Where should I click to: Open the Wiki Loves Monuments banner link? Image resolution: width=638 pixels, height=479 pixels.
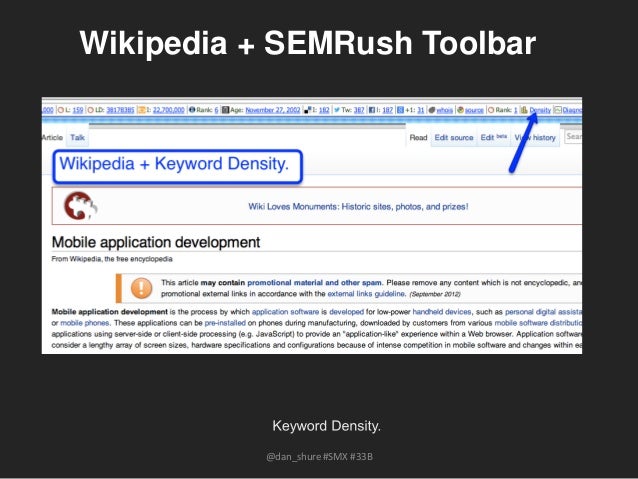pyautogui.click(x=358, y=206)
